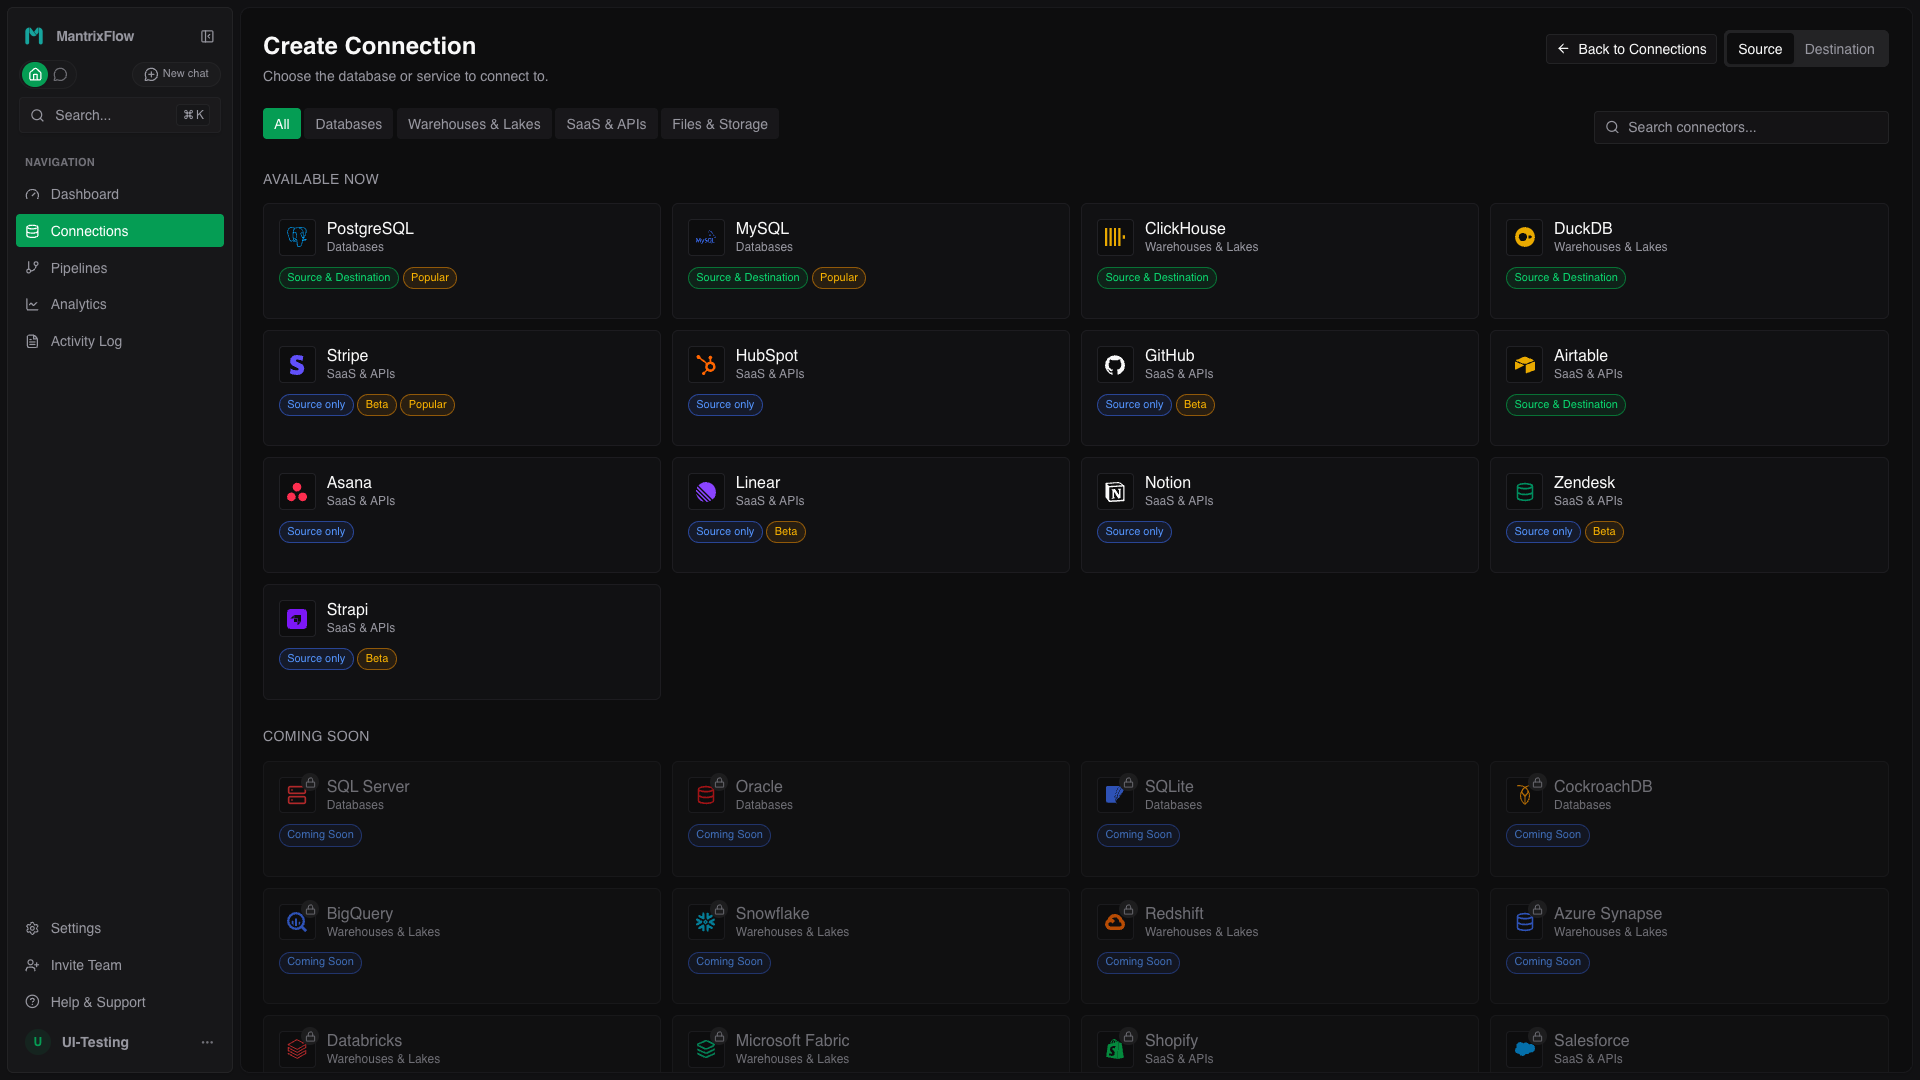Click Source only badge on HubSpot
The width and height of the screenshot is (1920, 1080).
click(x=725, y=405)
